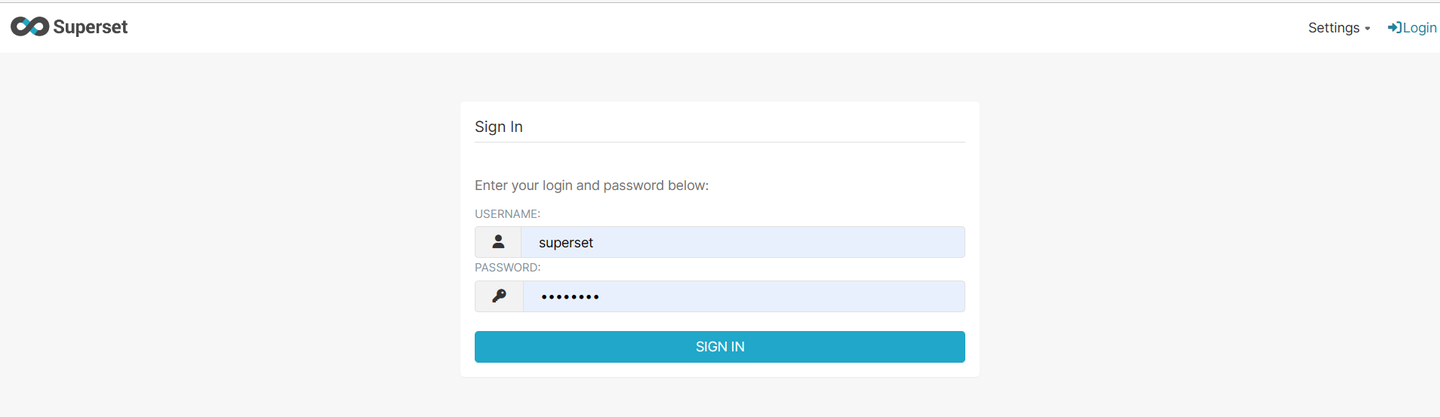Image resolution: width=1440 pixels, height=417 pixels.
Task: Click the dots inside the password field
Action: [569, 296]
